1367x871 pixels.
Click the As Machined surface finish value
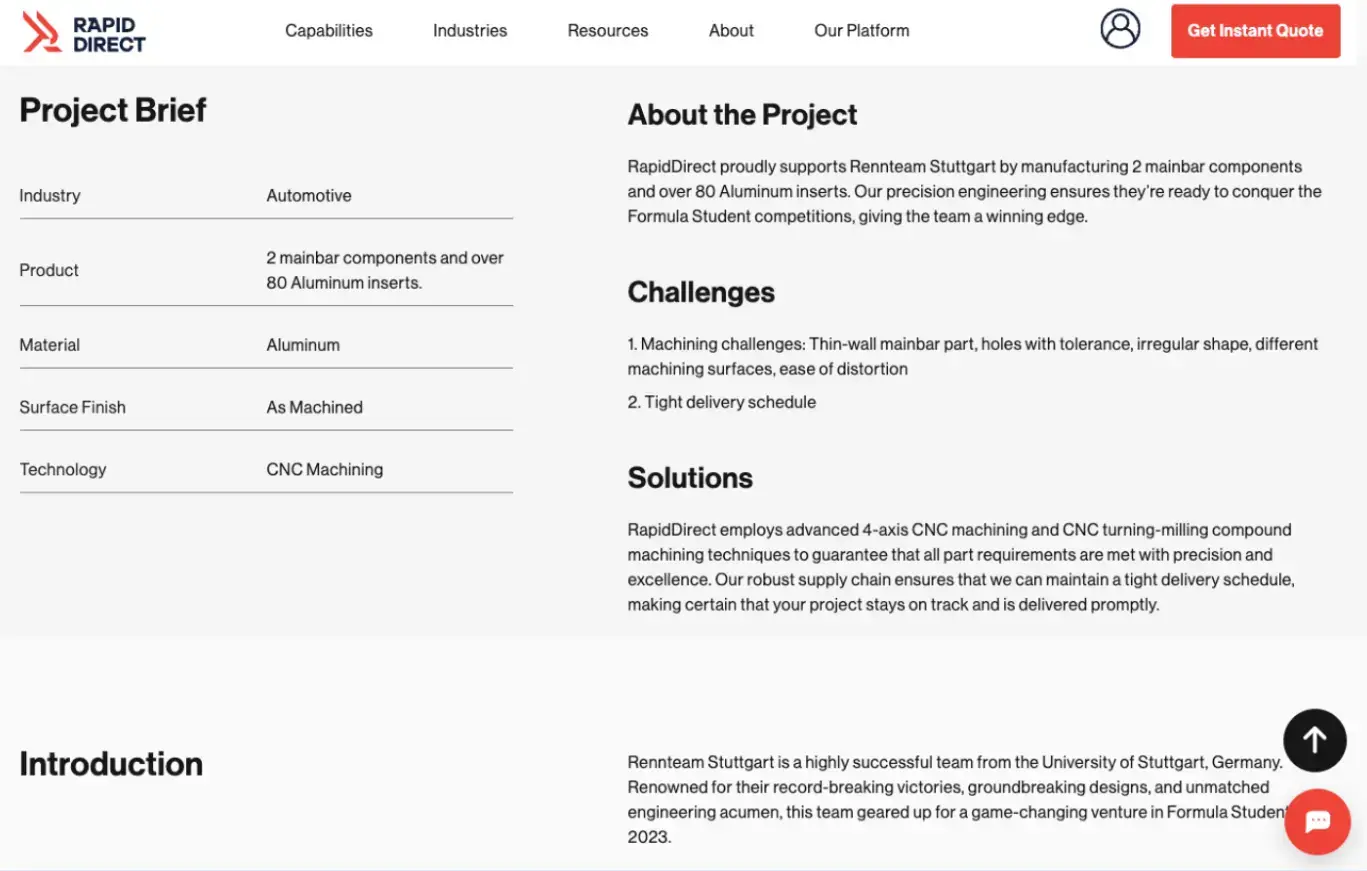[x=314, y=407]
